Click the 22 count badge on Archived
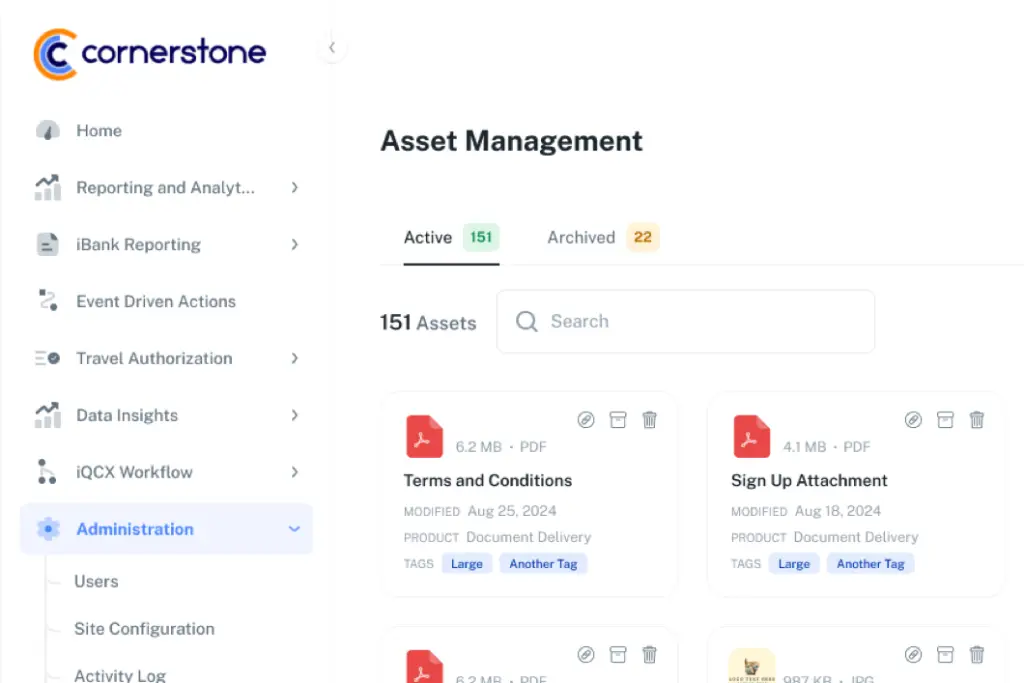This screenshot has width=1024, height=683. (x=643, y=237)
